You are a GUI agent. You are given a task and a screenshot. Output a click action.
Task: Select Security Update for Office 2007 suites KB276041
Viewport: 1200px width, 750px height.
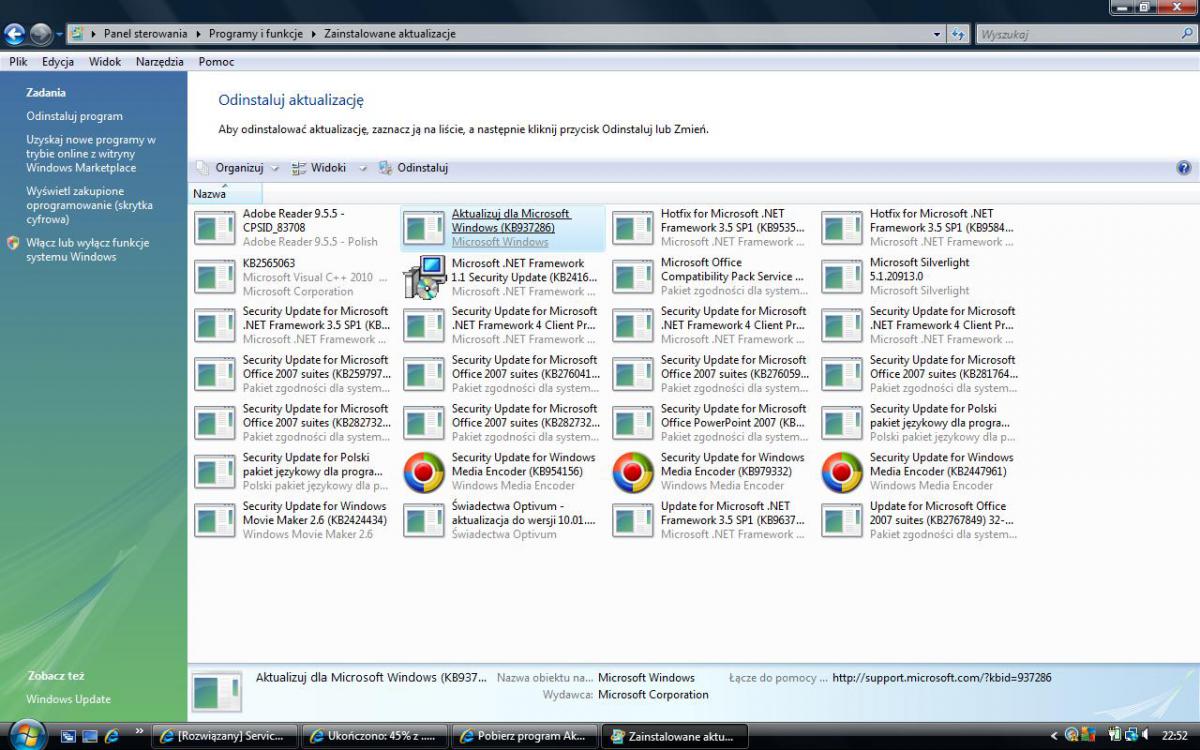pos(503,374)
